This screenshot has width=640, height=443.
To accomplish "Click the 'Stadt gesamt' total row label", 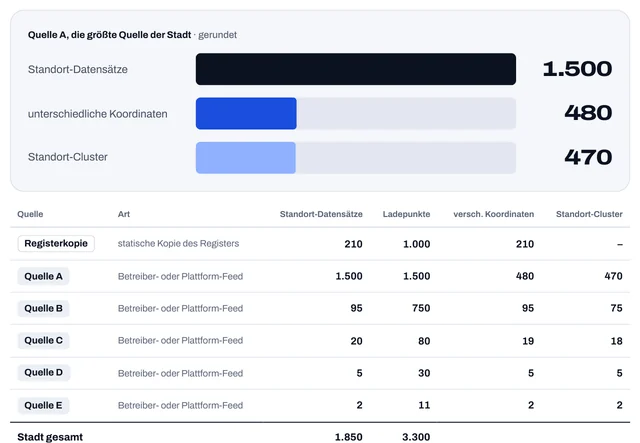I will (50, 437).
